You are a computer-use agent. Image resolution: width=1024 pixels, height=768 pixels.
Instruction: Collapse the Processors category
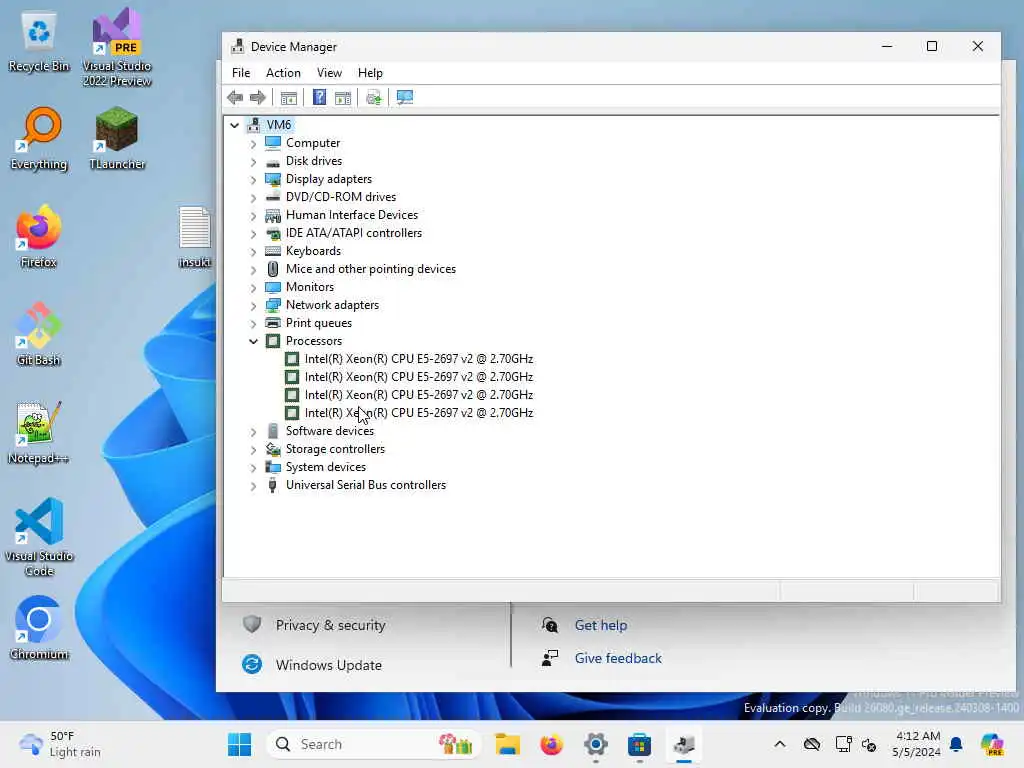[253, 341]
